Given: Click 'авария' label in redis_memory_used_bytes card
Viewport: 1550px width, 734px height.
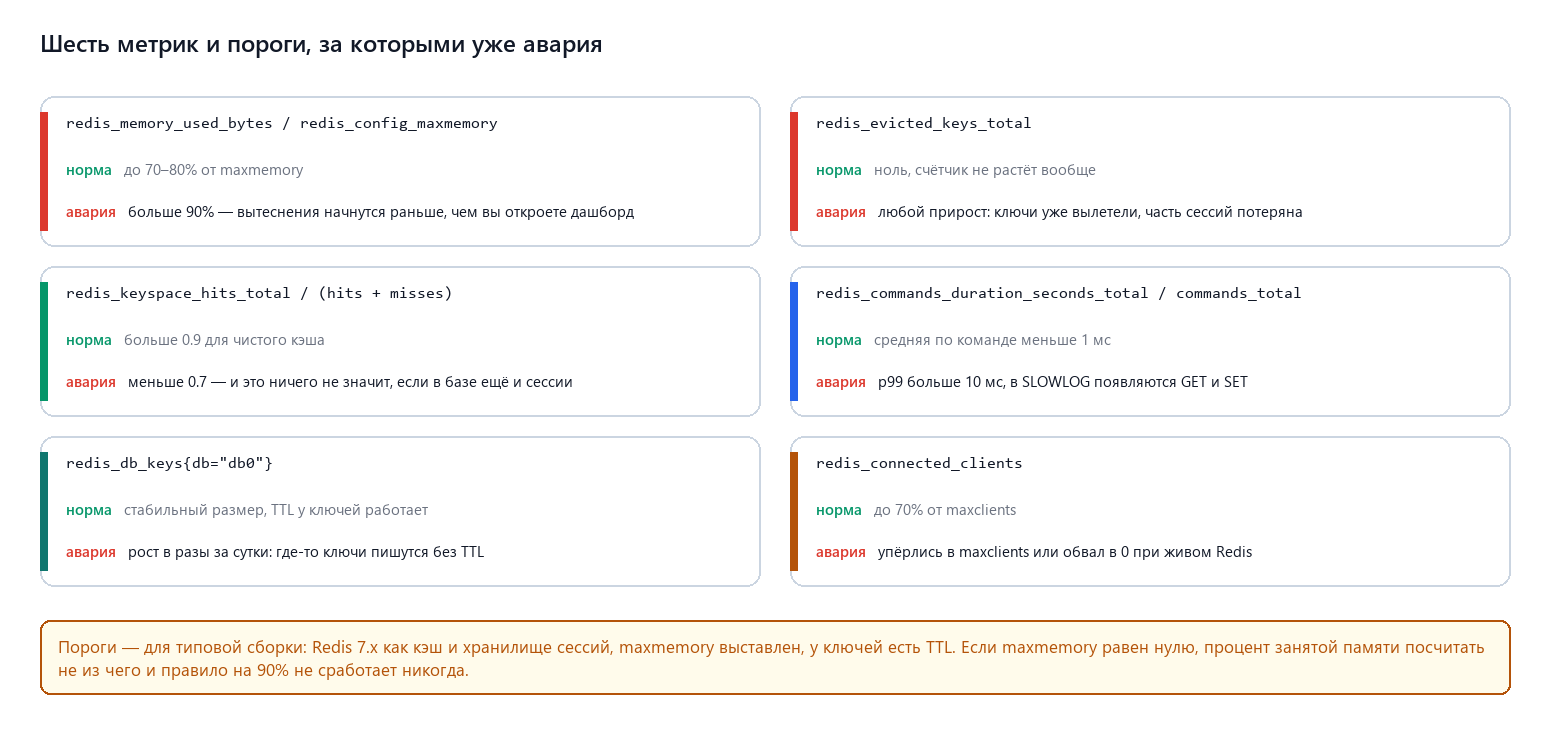Looking at the screenshot, I should click(x=91, y=212).
